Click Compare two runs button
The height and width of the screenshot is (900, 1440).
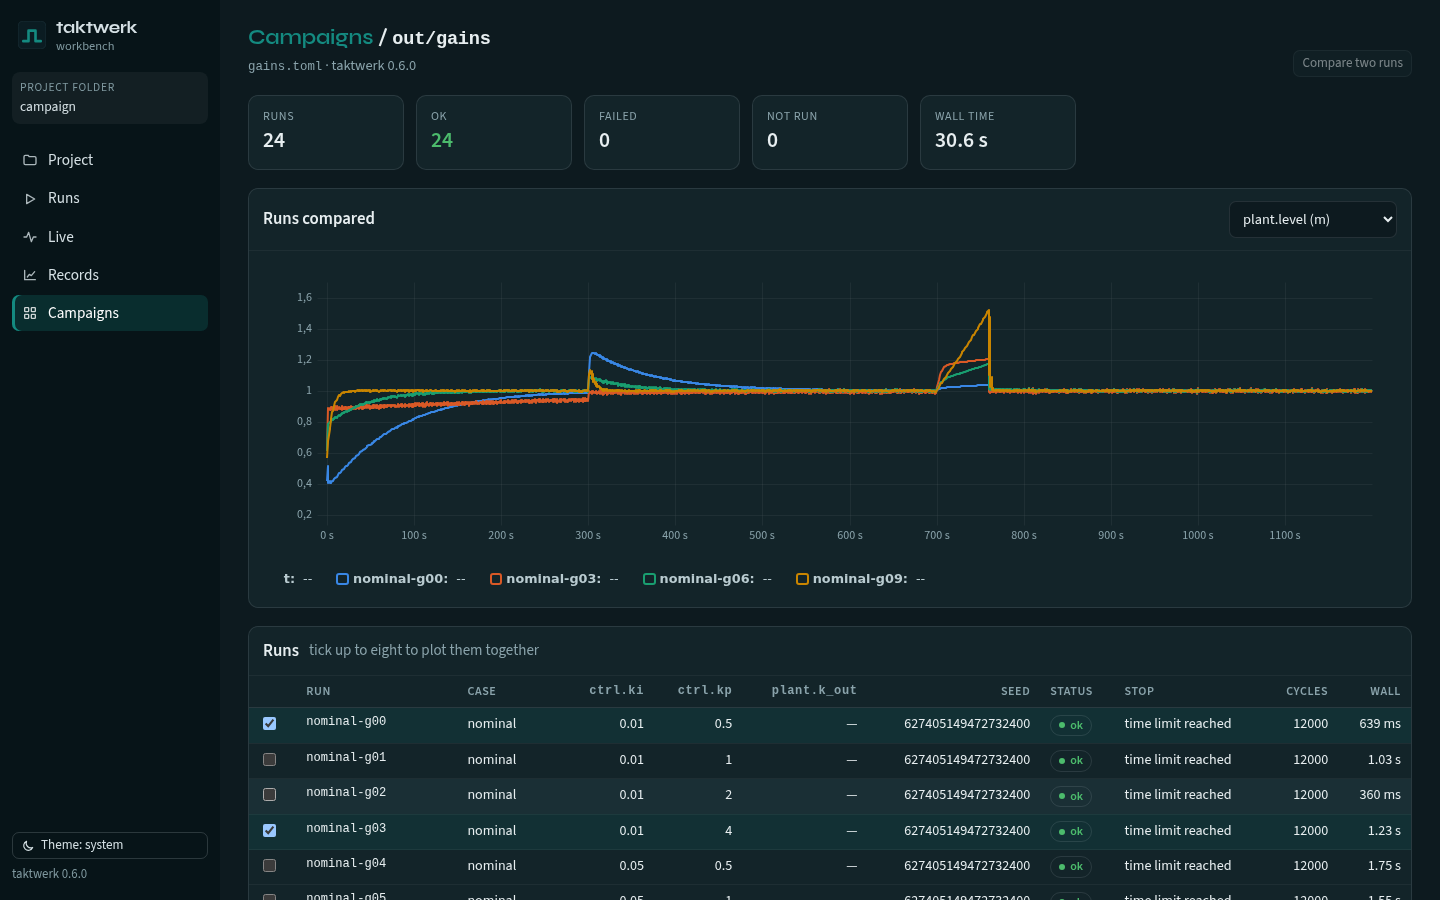tap(1352, 63)
